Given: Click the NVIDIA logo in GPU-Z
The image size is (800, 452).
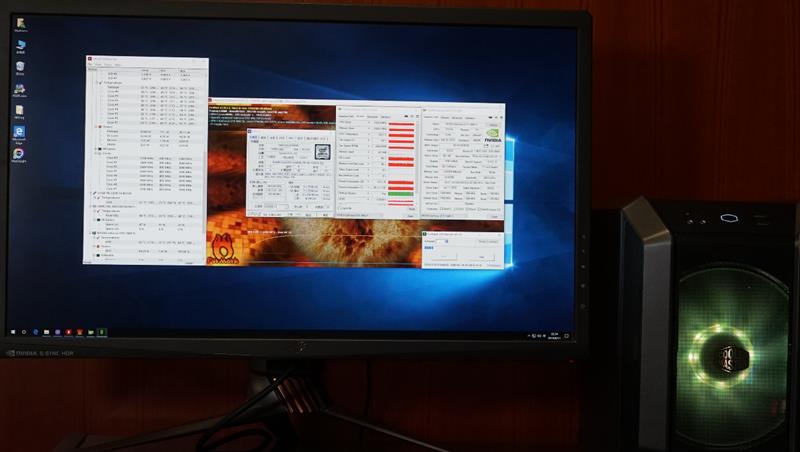Looking at the screenshot, I should 492,136.
